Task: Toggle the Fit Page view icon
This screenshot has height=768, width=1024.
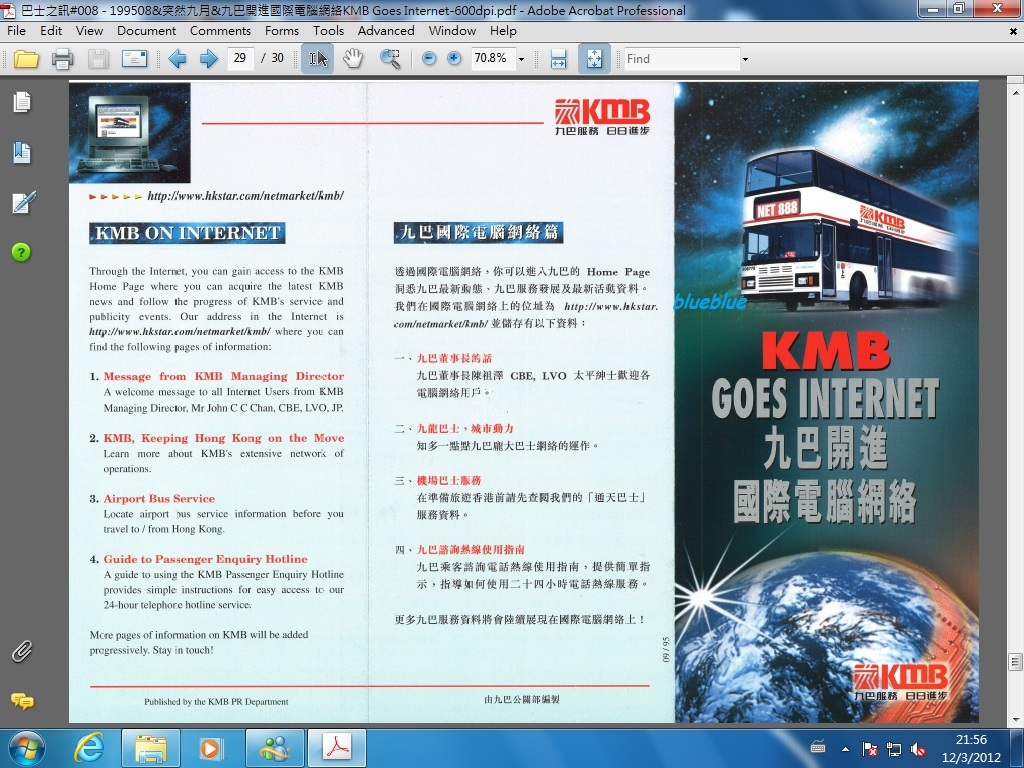Action: click(594, 59)
